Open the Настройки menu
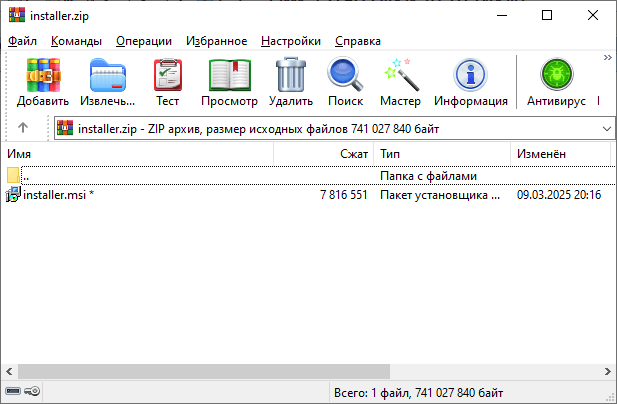Screen dimensions: 617x404 tap(290, 41)
